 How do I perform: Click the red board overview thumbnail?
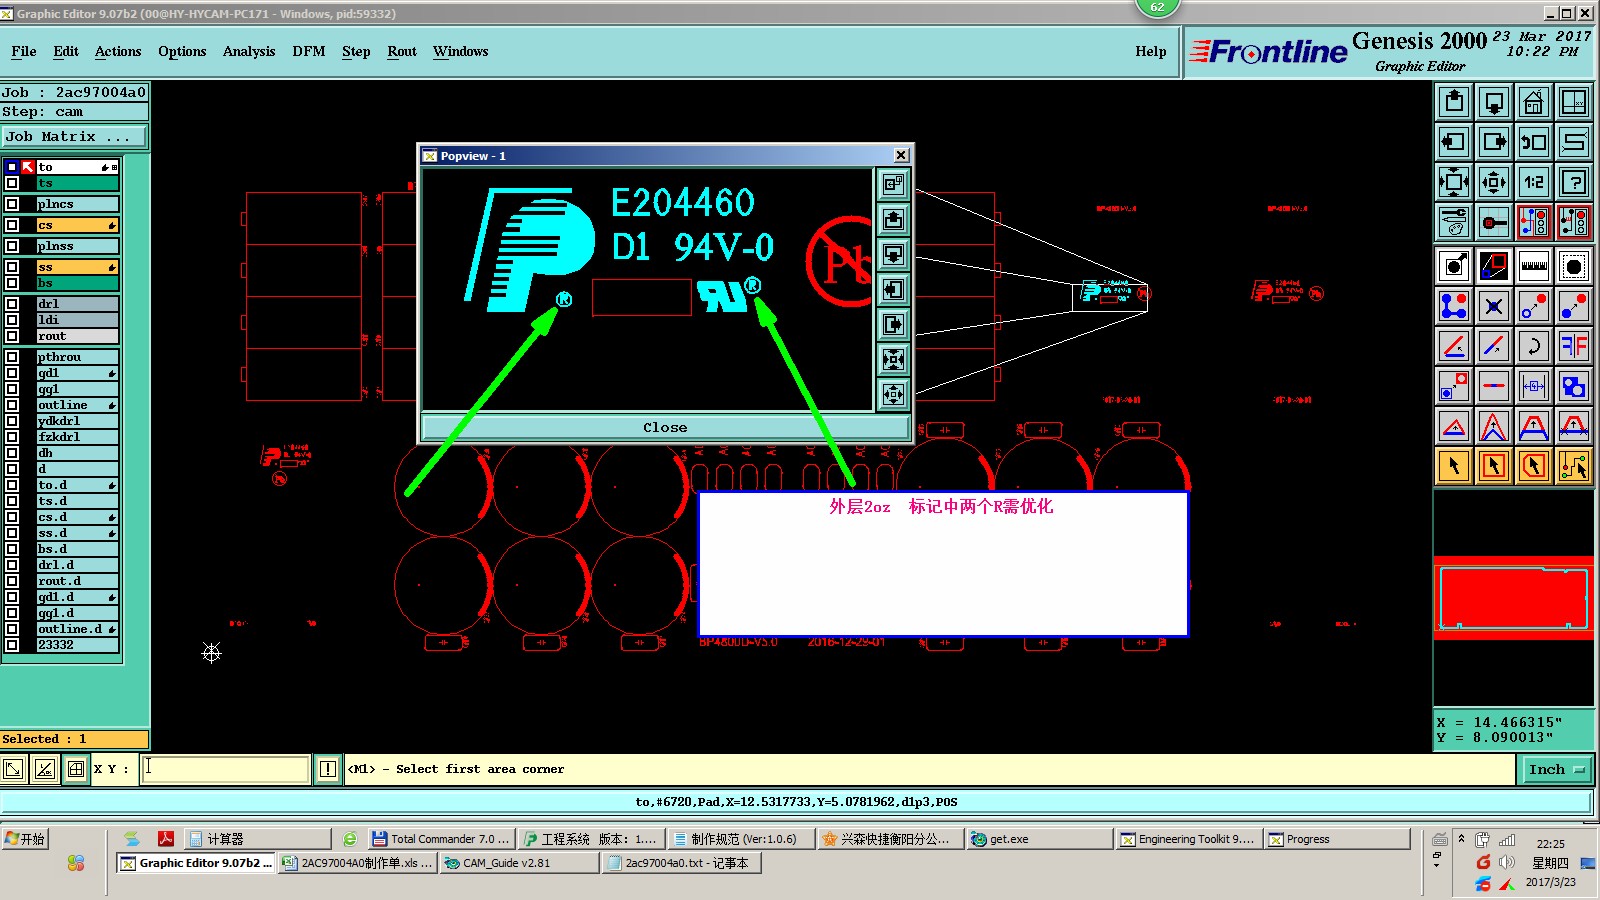[x=1513, y=598]
